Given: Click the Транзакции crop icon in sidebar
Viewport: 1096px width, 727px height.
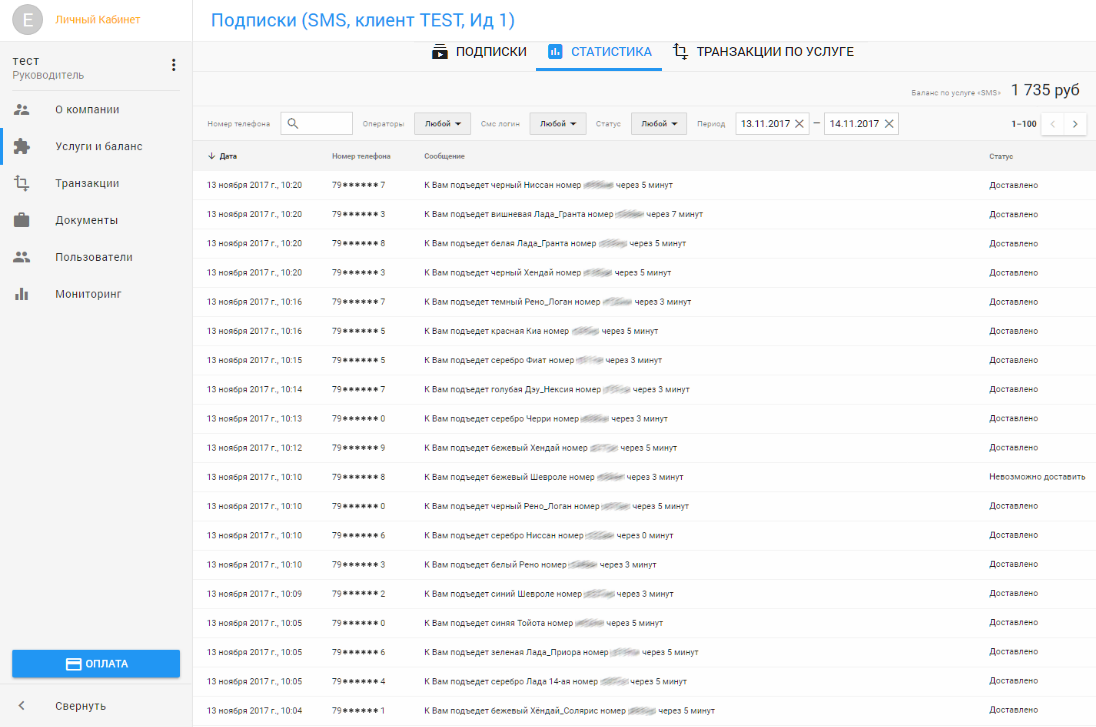Looking at the screenshot, I should point(22,183).
